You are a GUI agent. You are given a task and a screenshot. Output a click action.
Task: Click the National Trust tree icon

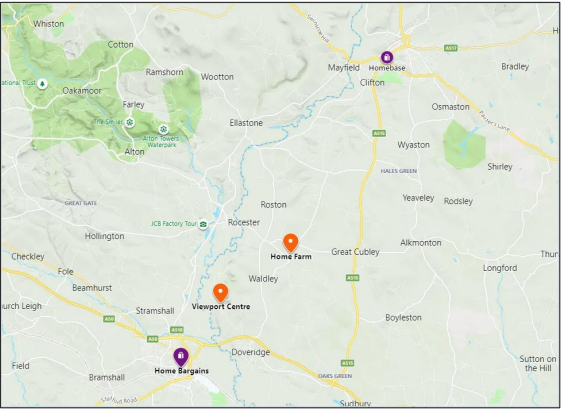(43, 84)
